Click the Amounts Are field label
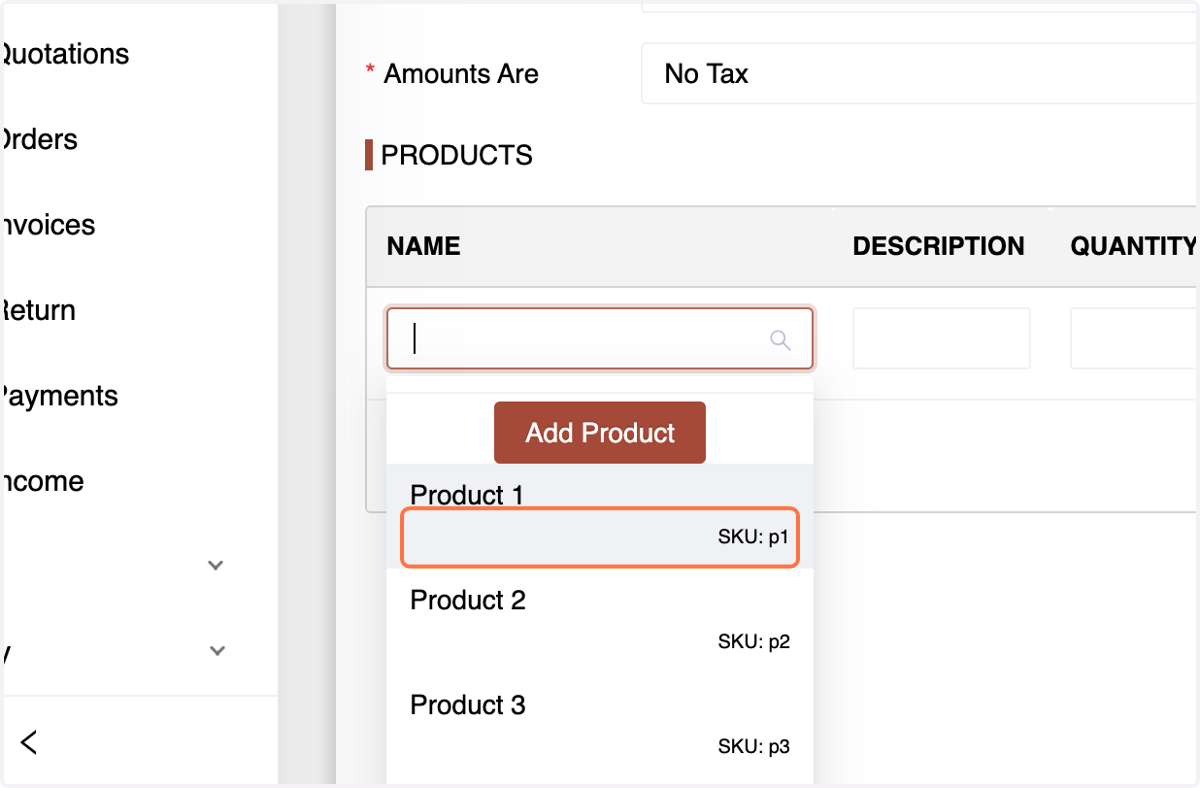This screenshot has height=788, width=1200. [461, 74]
